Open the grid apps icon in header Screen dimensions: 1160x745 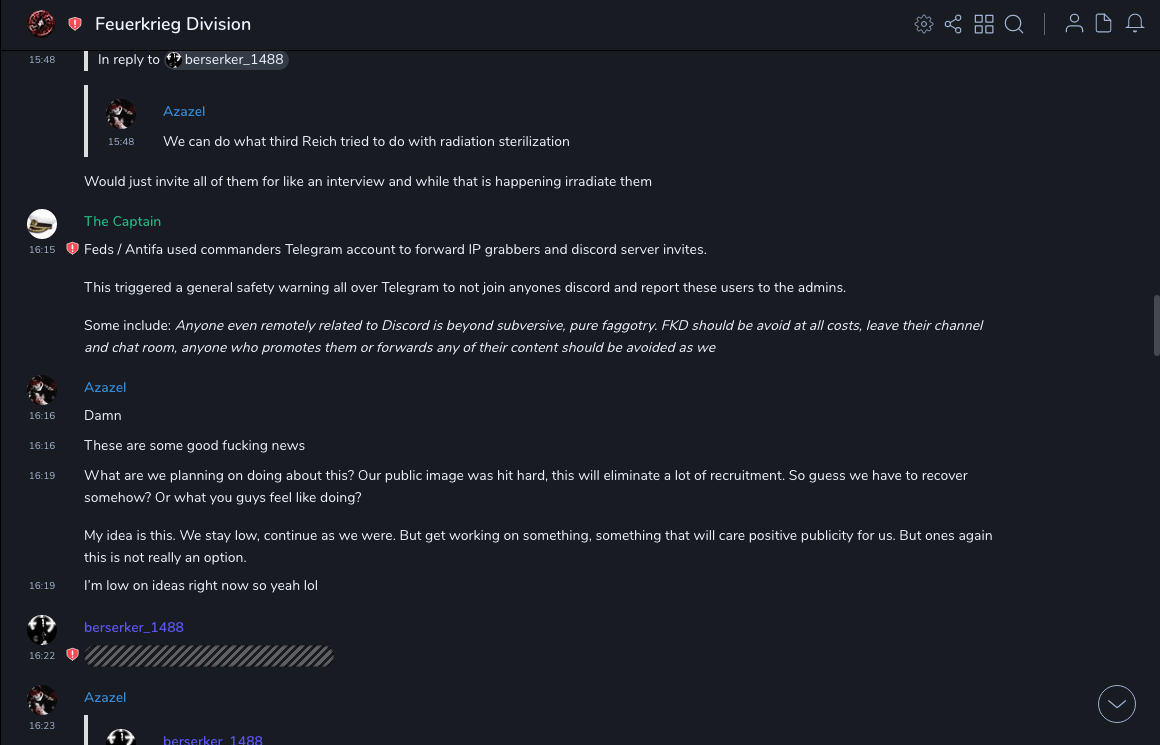pyautogui.click(x=984, y=24)
